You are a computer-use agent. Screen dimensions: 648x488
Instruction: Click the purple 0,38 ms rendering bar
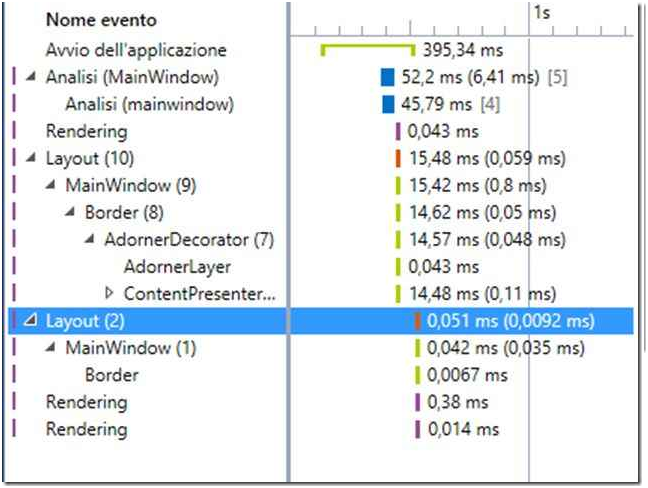coord(417,402)
